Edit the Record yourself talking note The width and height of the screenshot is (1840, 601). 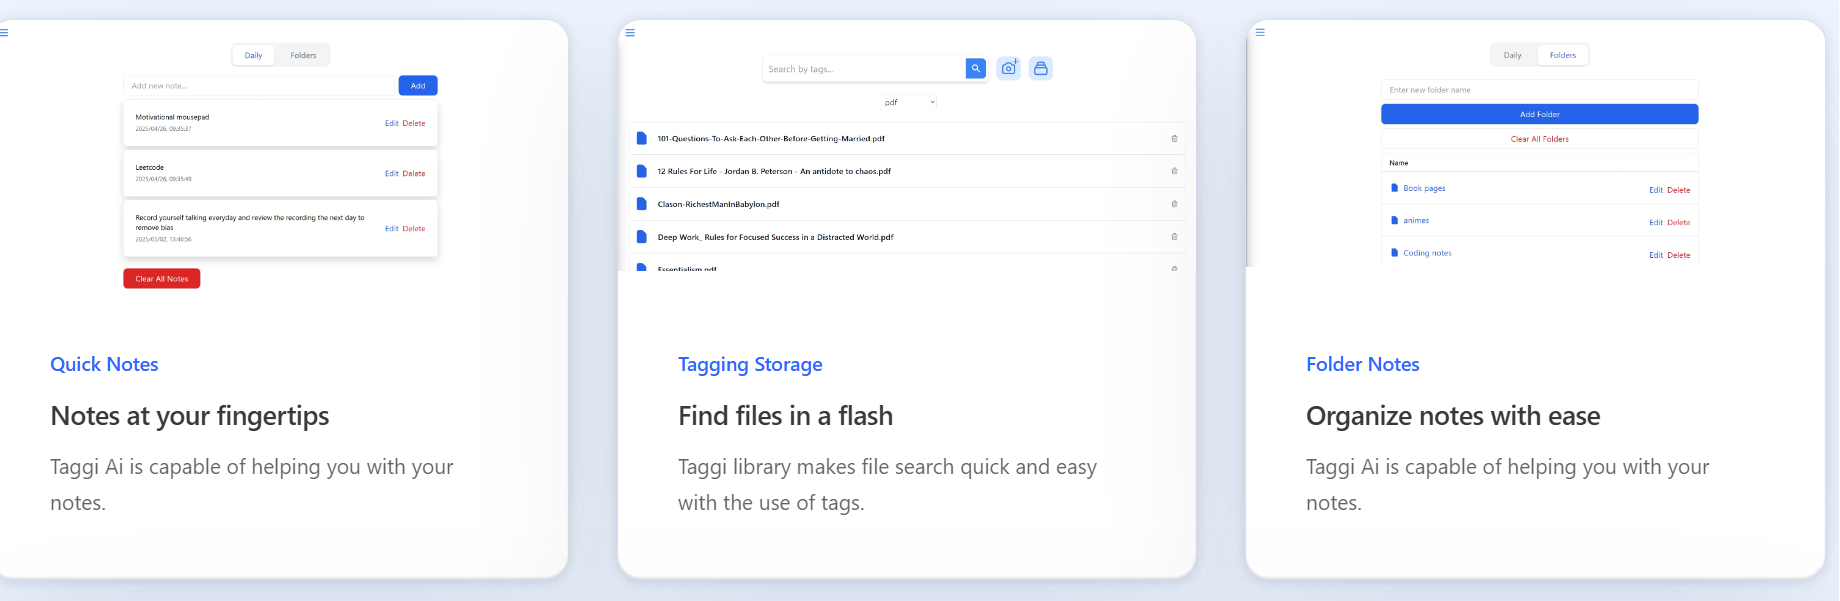click(391, 229)
